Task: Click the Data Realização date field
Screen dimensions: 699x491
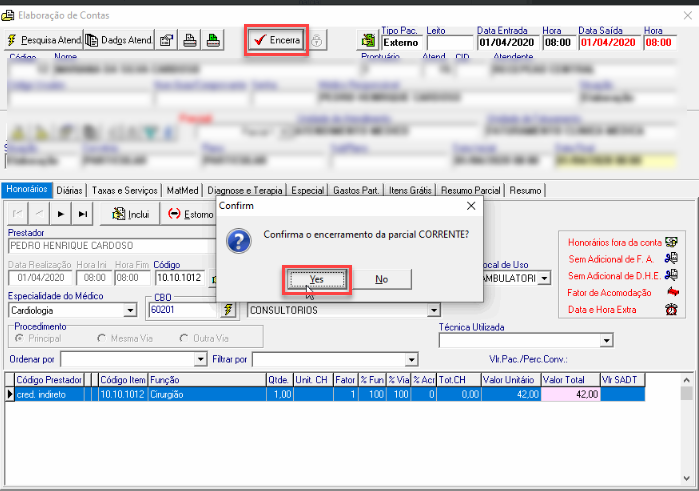Action: [41, 278]
